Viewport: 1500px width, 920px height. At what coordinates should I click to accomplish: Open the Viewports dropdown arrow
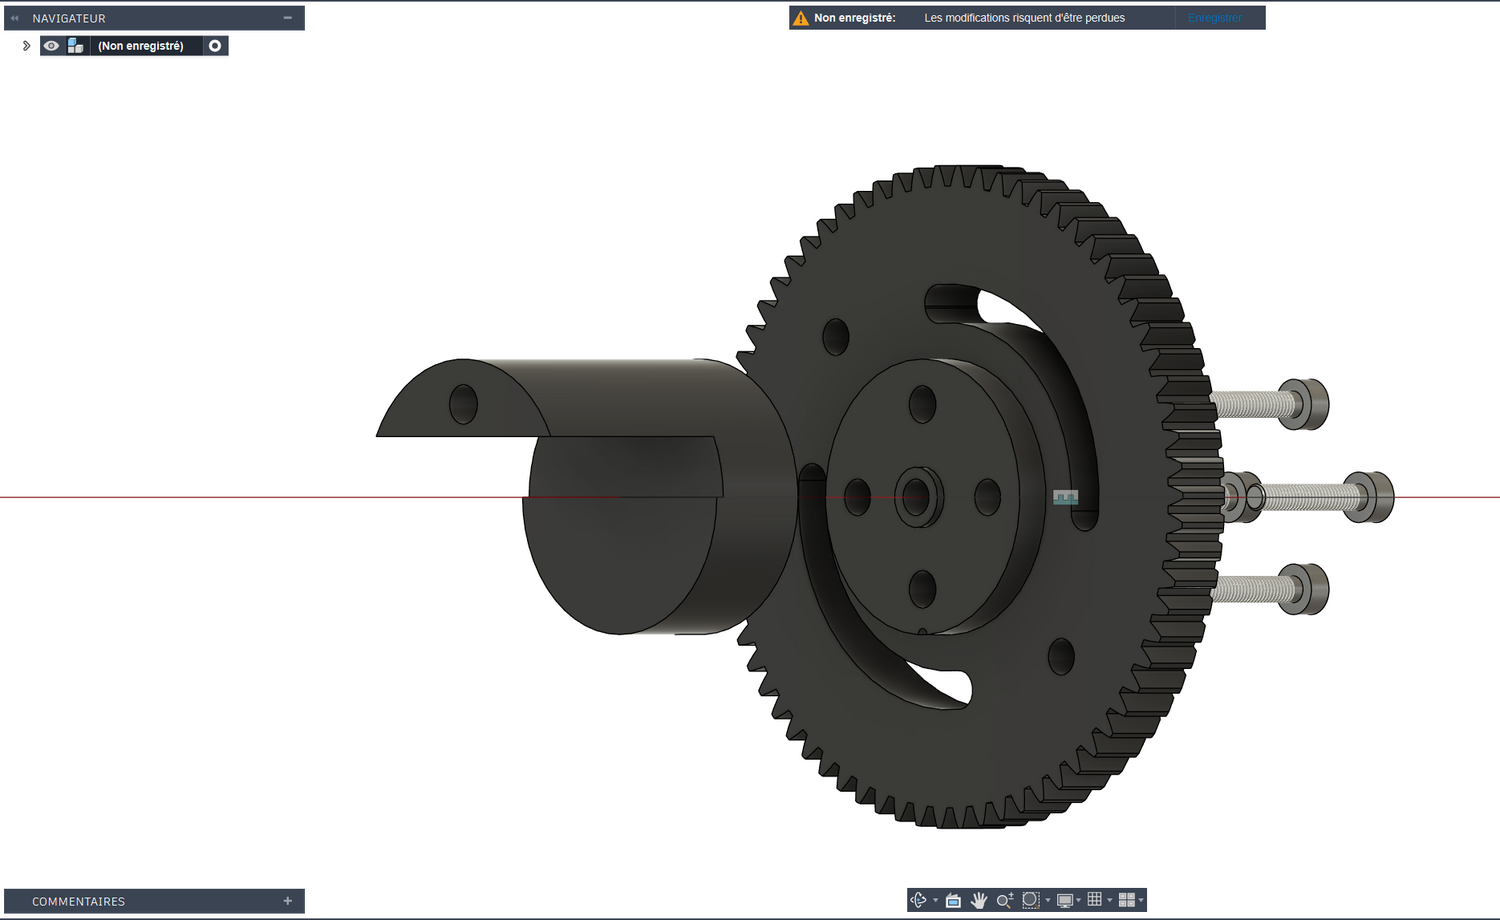[1141, 901]
